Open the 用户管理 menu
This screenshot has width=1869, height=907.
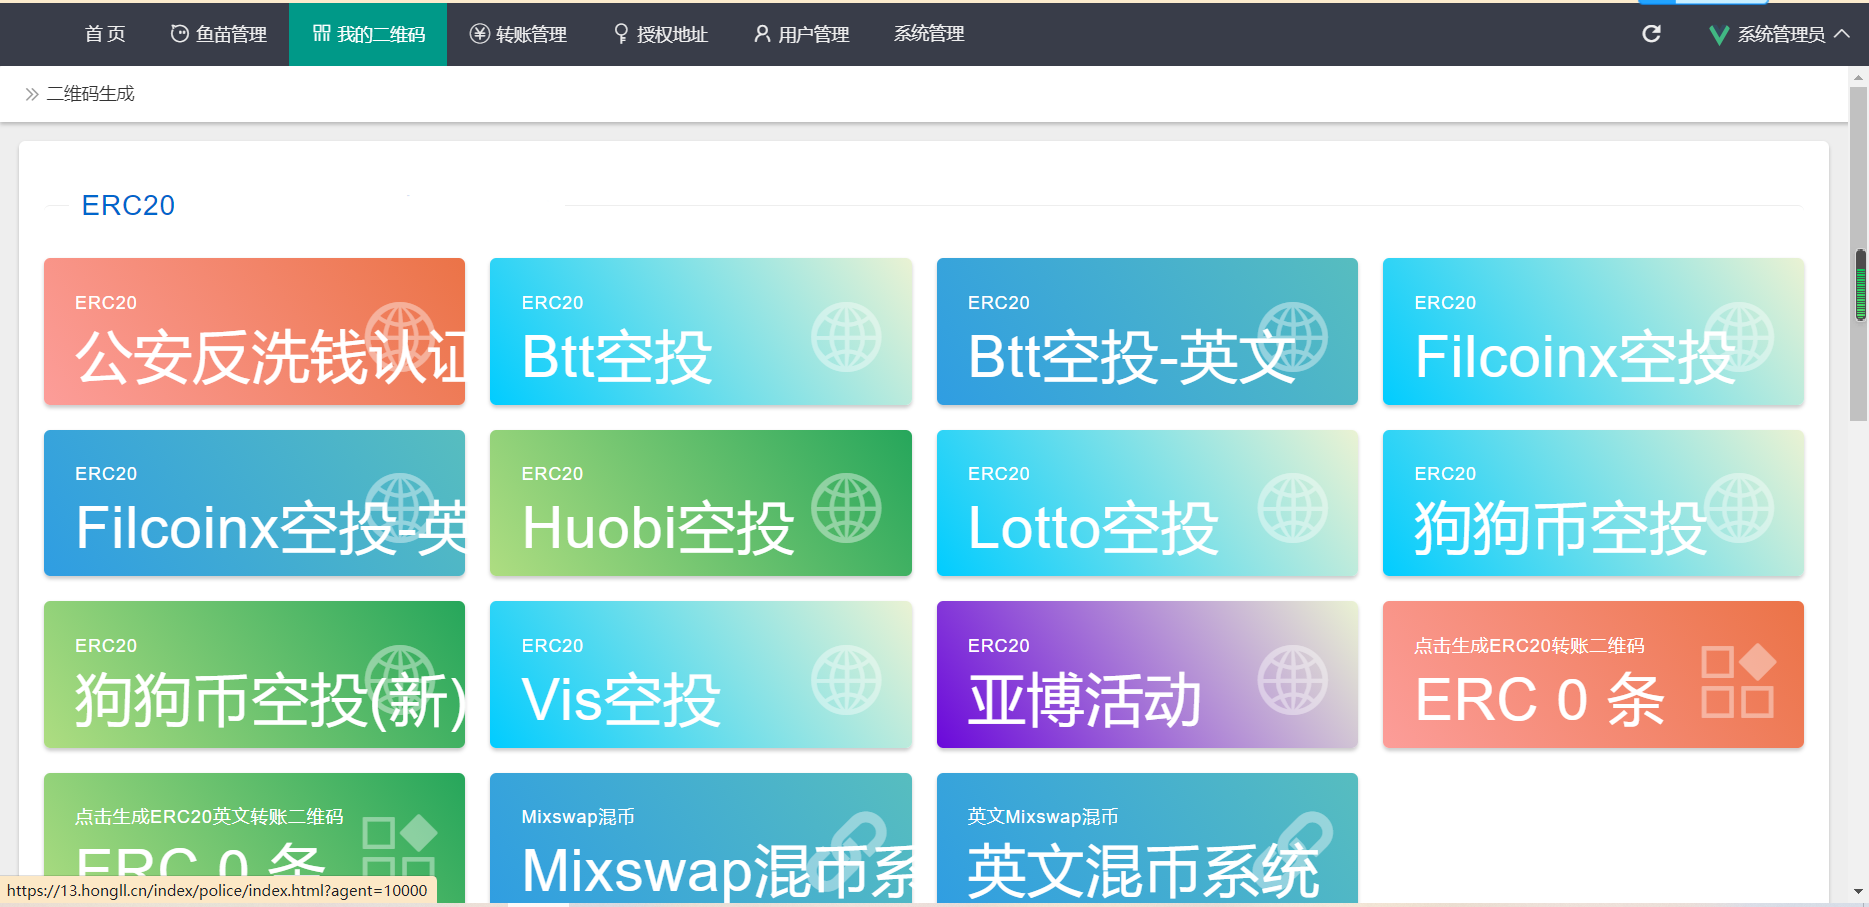(801, 34)
